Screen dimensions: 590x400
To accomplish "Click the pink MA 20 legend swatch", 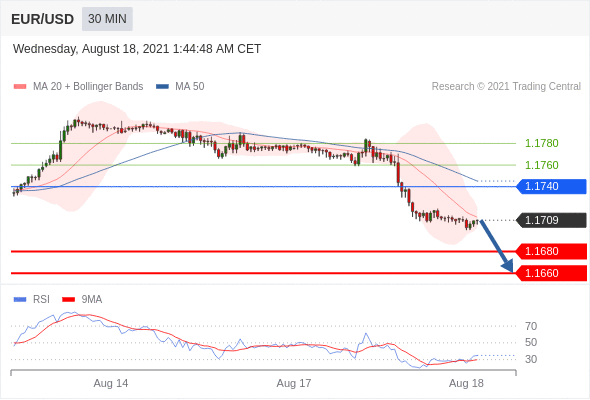I will click(x=20, y=87).
